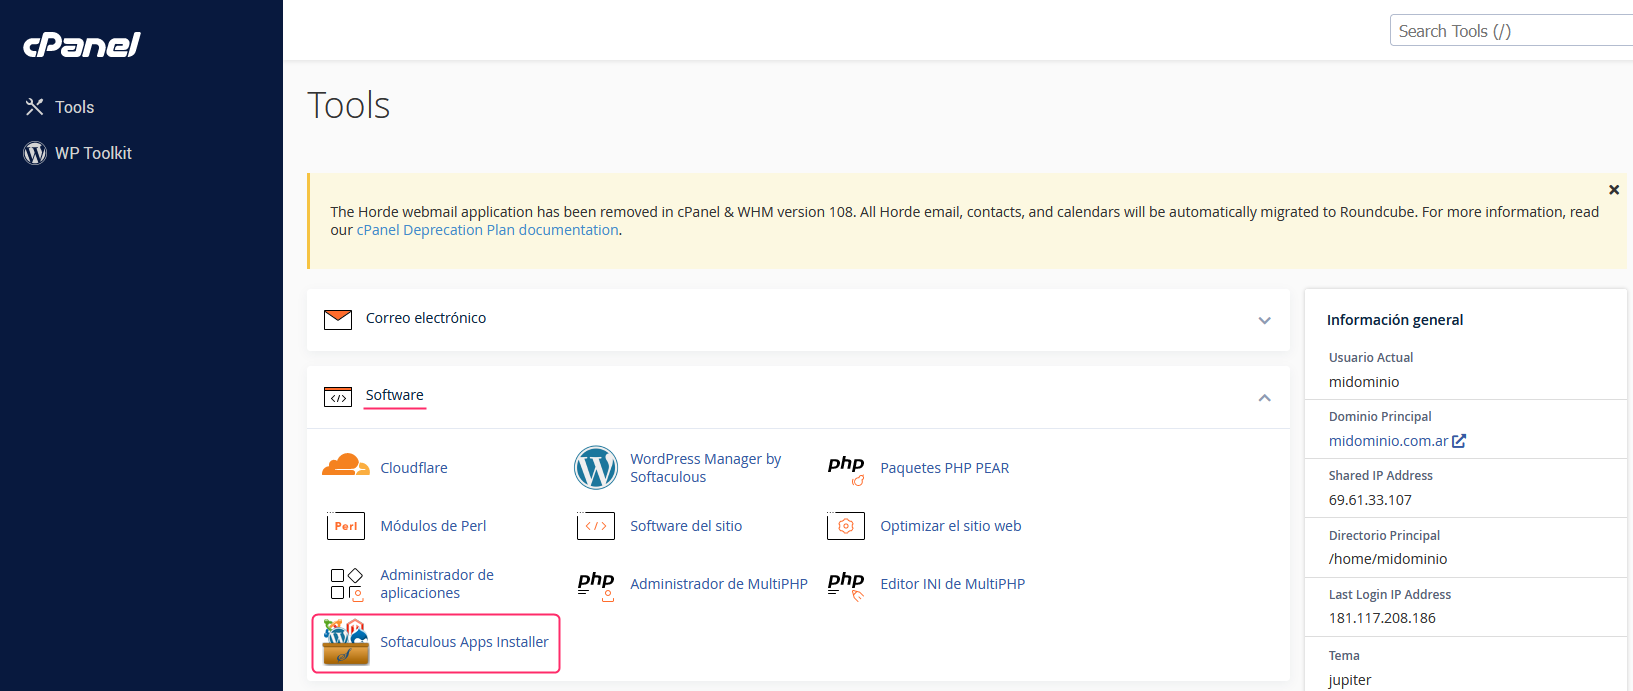Click the Perl modules icon
This screenshot has height=691, width=1633.
(x=346, y=526)
